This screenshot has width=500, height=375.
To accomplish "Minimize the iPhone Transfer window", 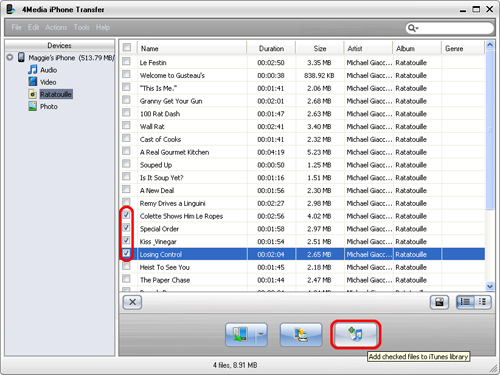I will pos(463,10).
